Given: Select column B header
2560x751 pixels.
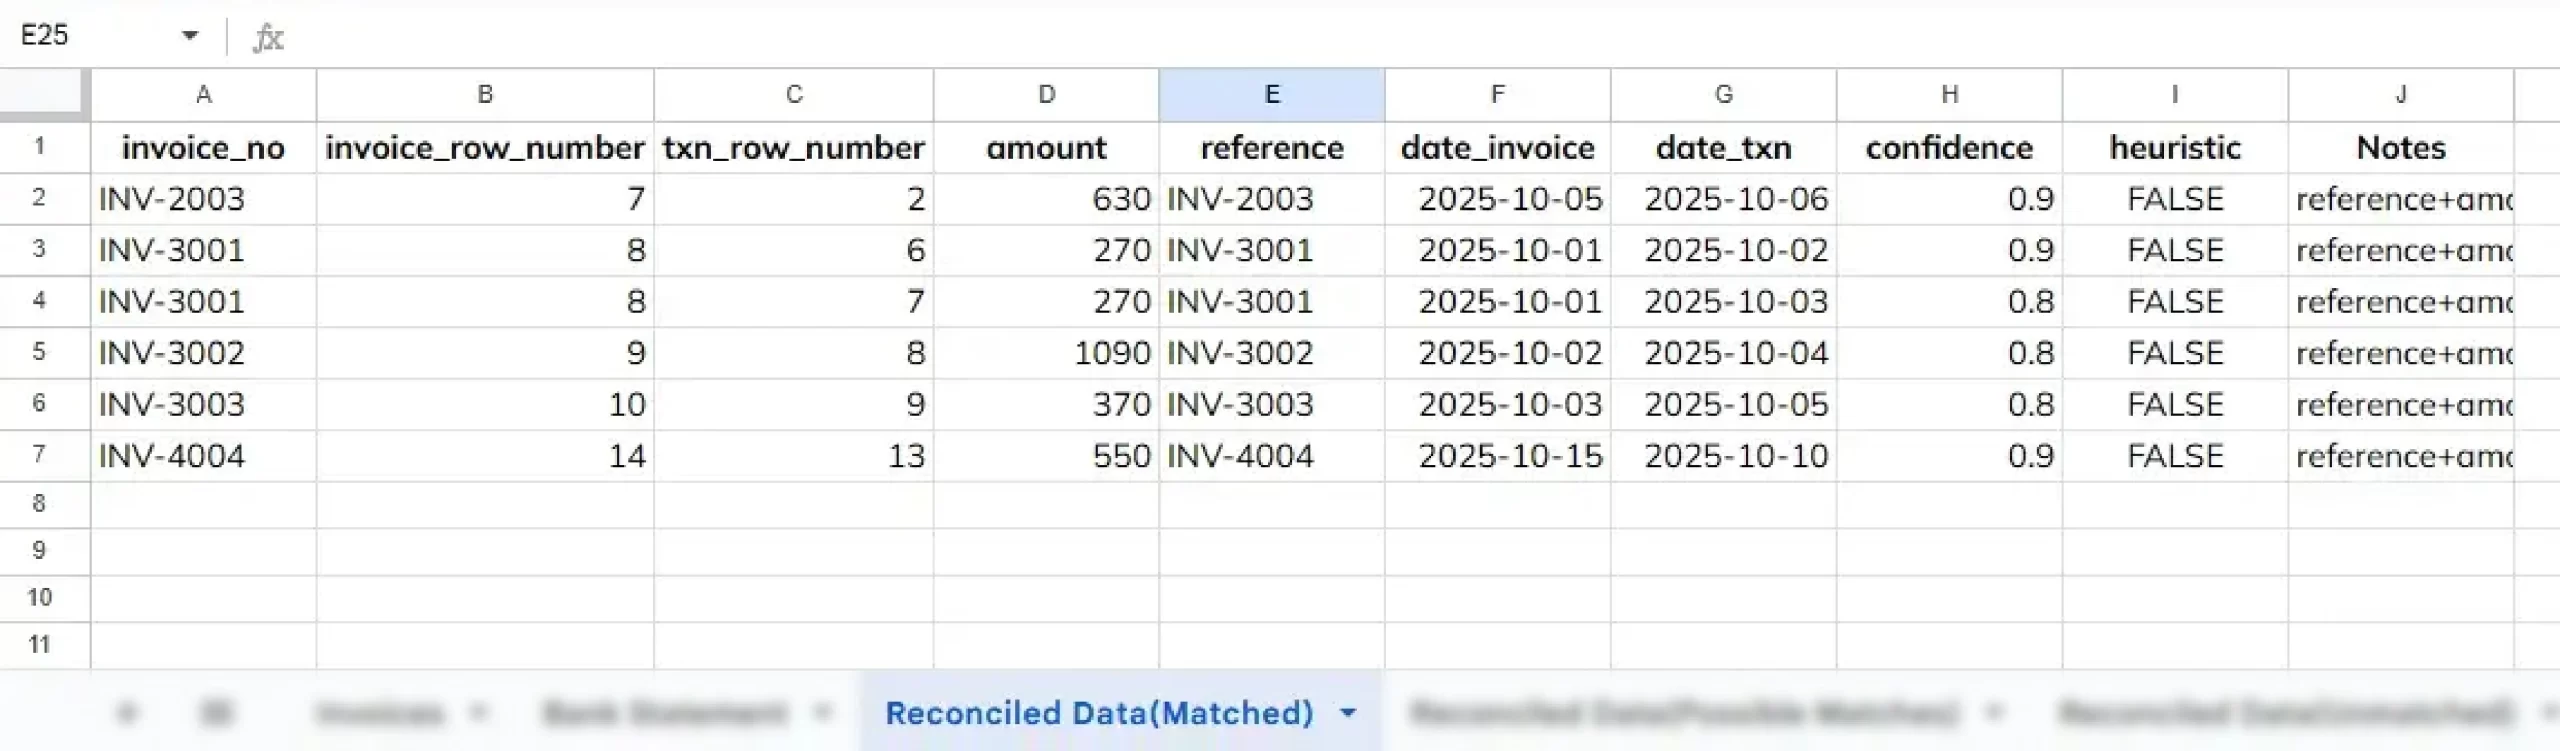Looking at the screenshot, I should click(x=485, y=95).
